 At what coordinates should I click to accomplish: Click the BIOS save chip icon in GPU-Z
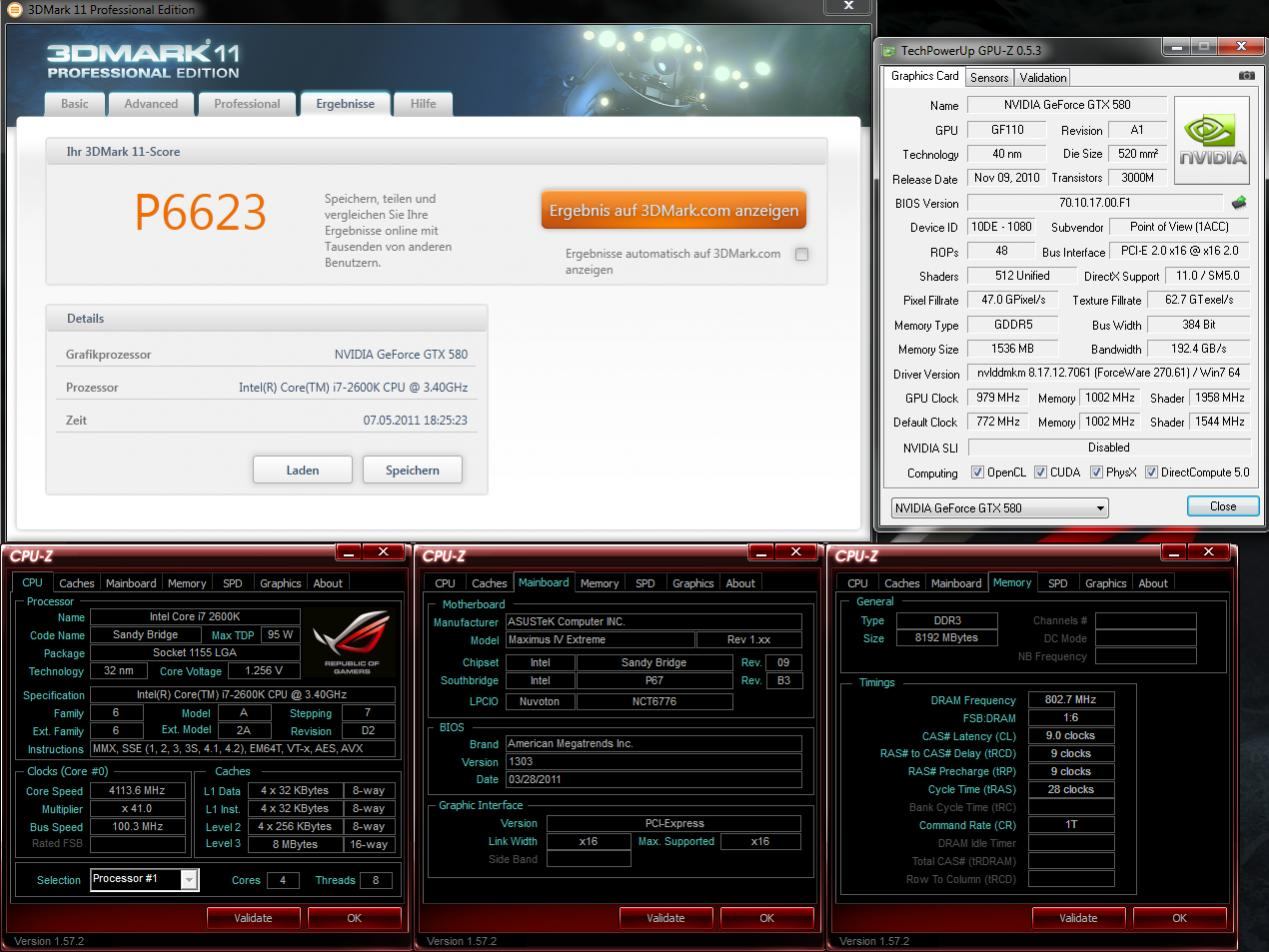click(1239, 203)
